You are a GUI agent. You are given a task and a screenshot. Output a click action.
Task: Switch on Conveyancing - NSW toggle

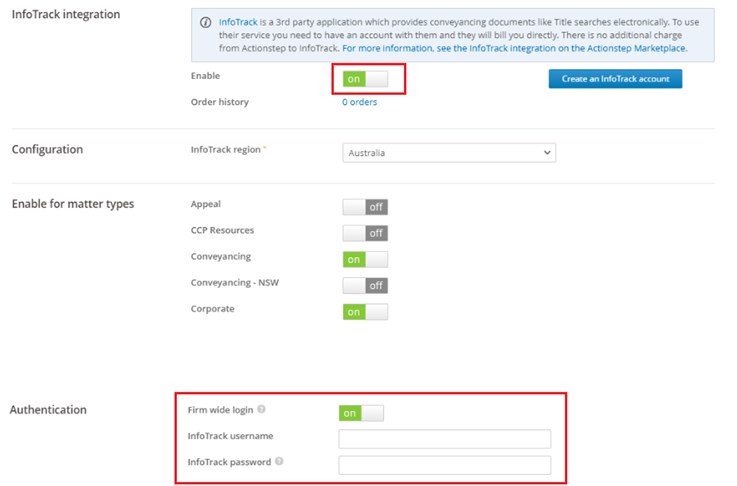365,285
